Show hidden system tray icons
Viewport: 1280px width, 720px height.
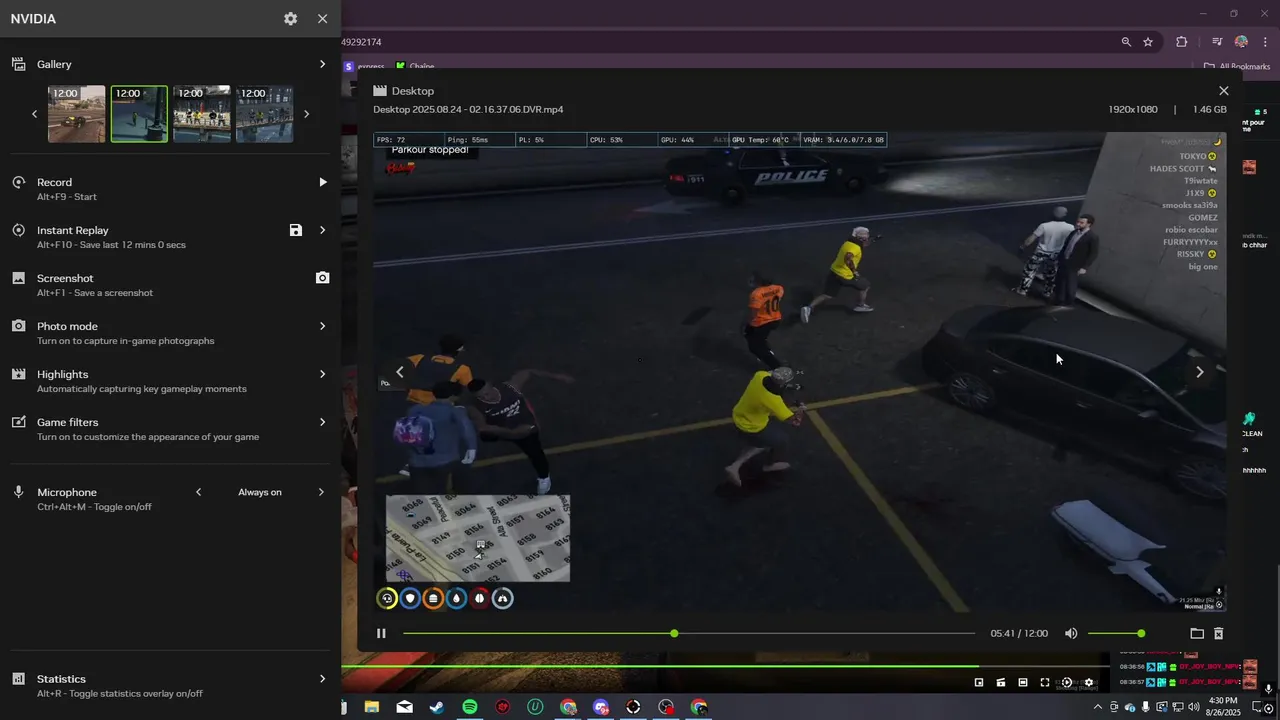click(x=1098, y=707)
